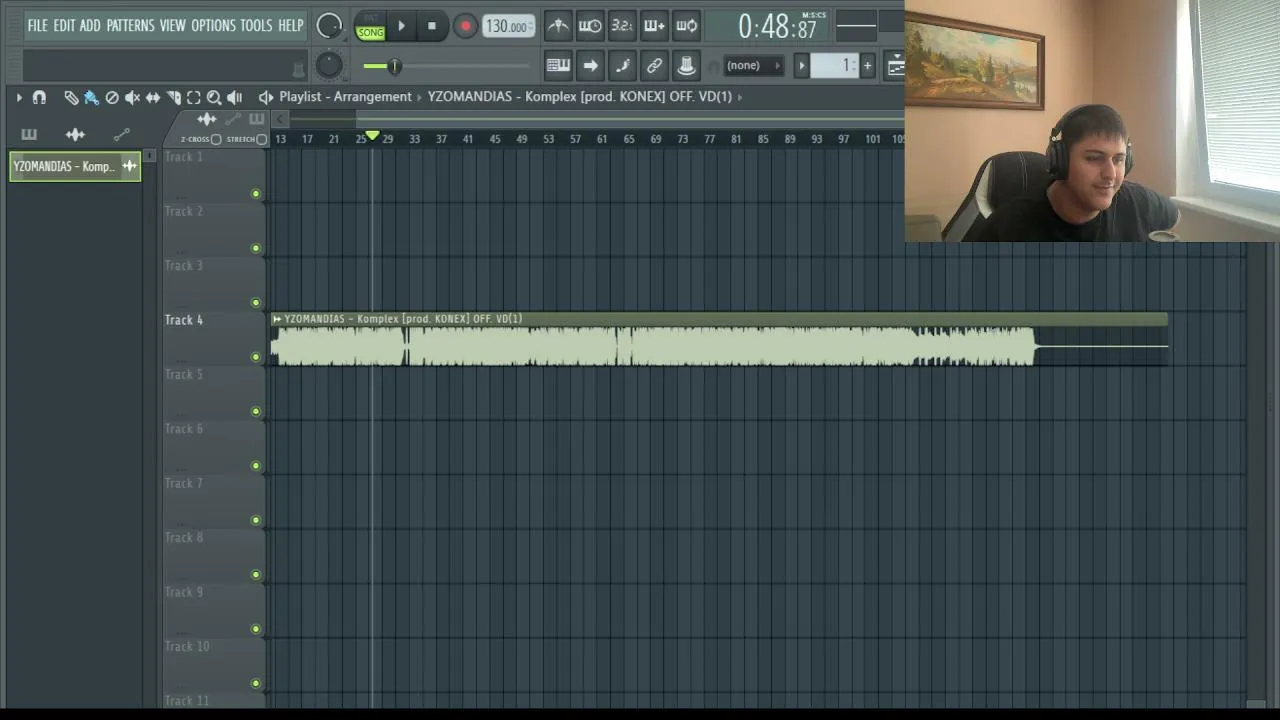Select the YZOMANDIAS clip in the picker panel
Image resolution: width=1280 pixels, height=720 pixels.
pyautogui.click(x=75, y=167)
